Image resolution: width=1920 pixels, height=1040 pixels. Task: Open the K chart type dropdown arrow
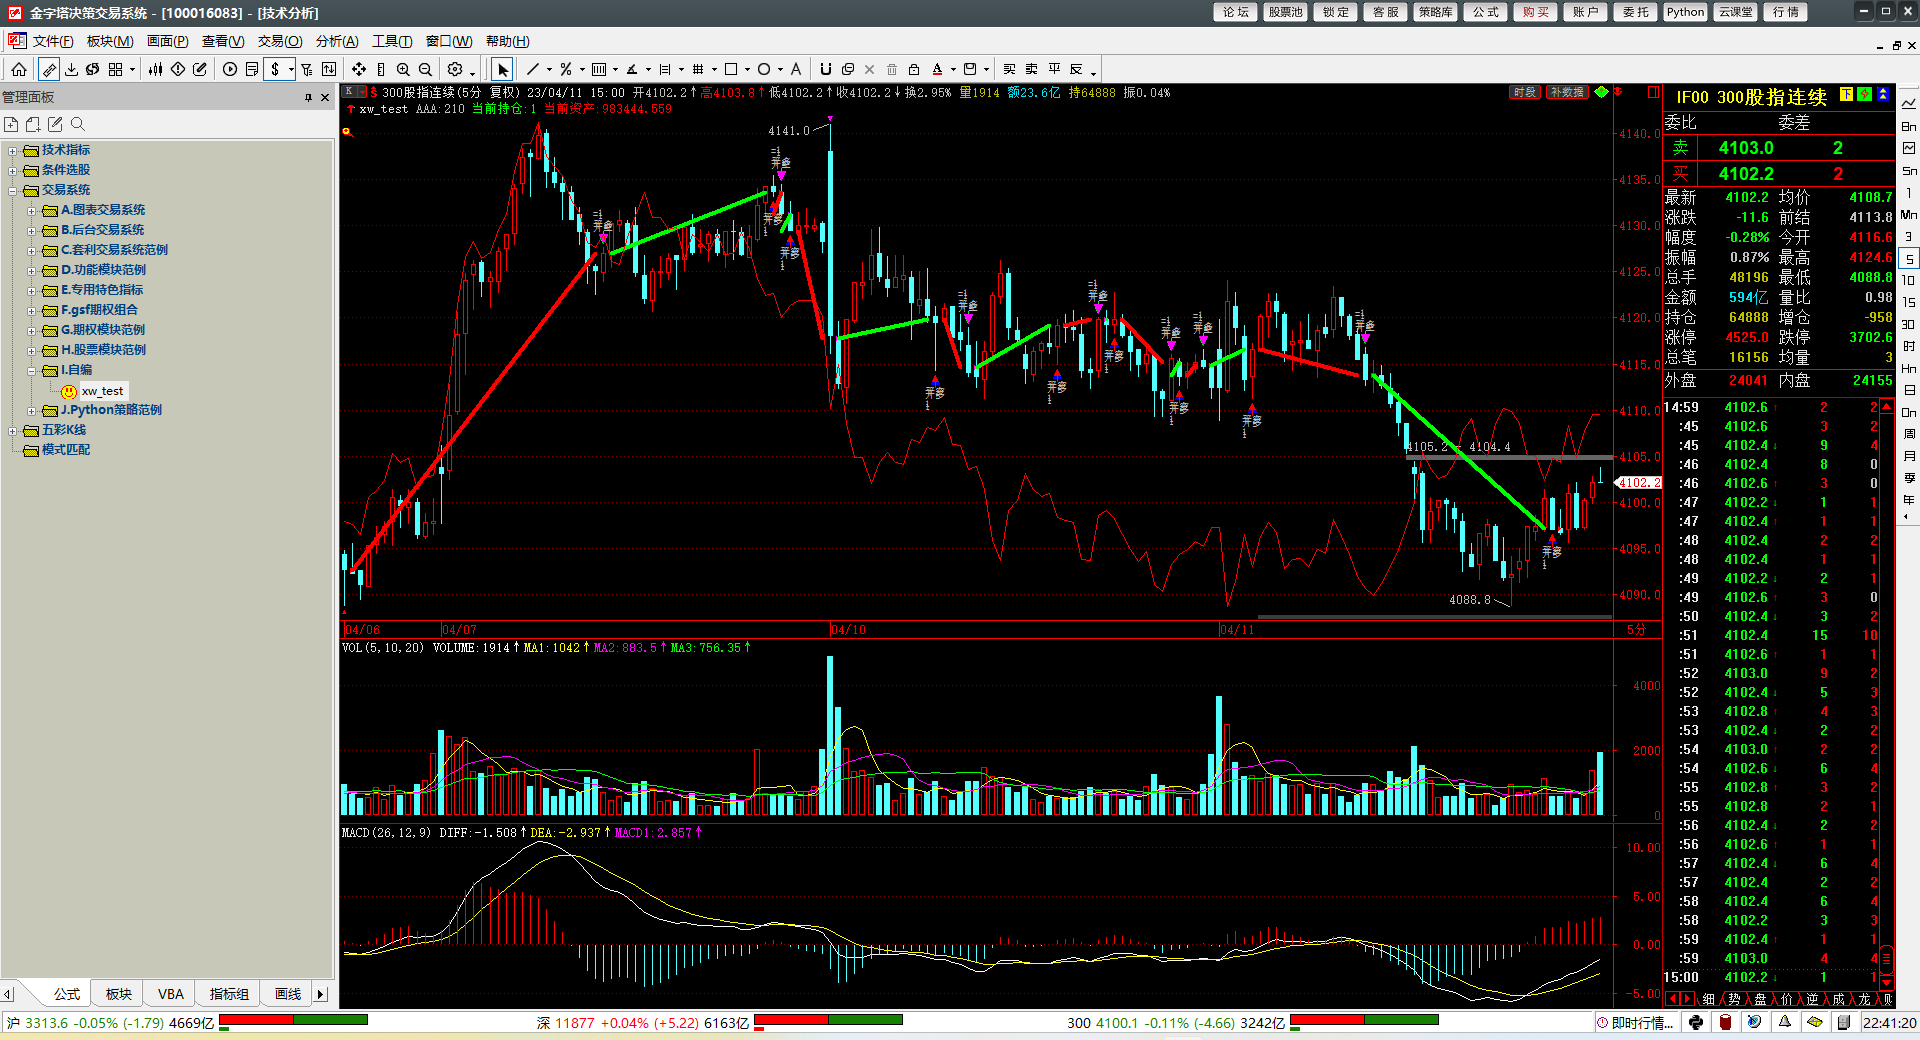click(x=362, y=92)
